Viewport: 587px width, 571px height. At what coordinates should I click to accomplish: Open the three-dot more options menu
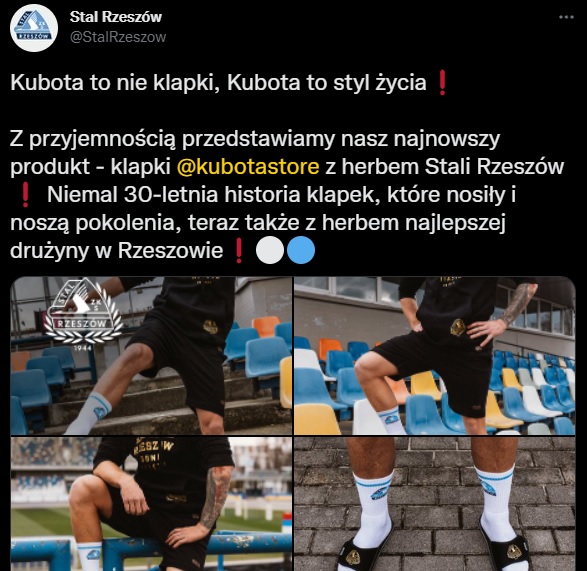coord(566,17)
